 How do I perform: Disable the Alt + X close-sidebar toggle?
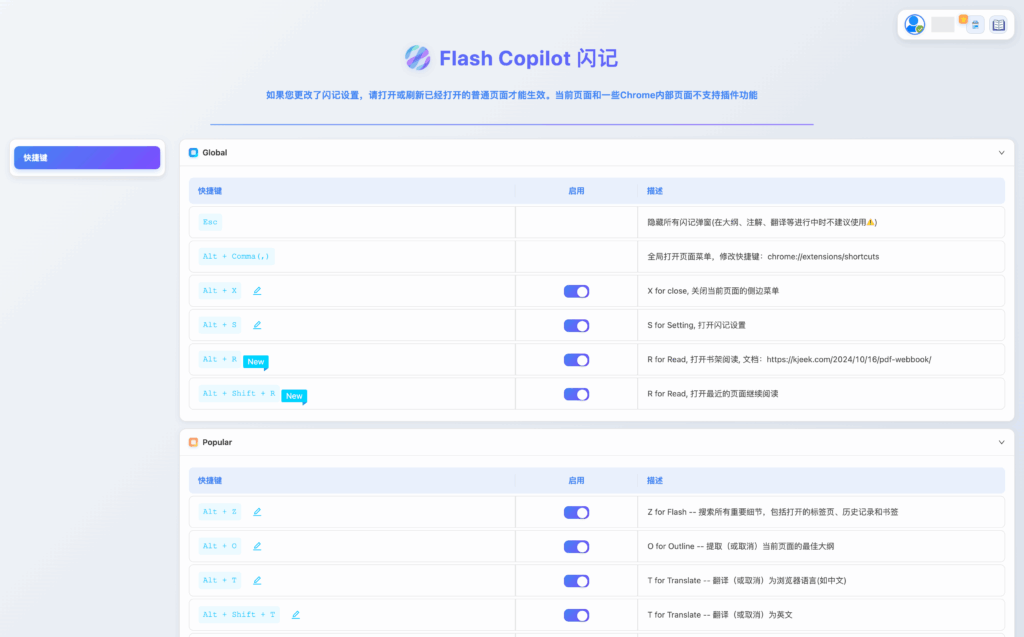point(576,291)
